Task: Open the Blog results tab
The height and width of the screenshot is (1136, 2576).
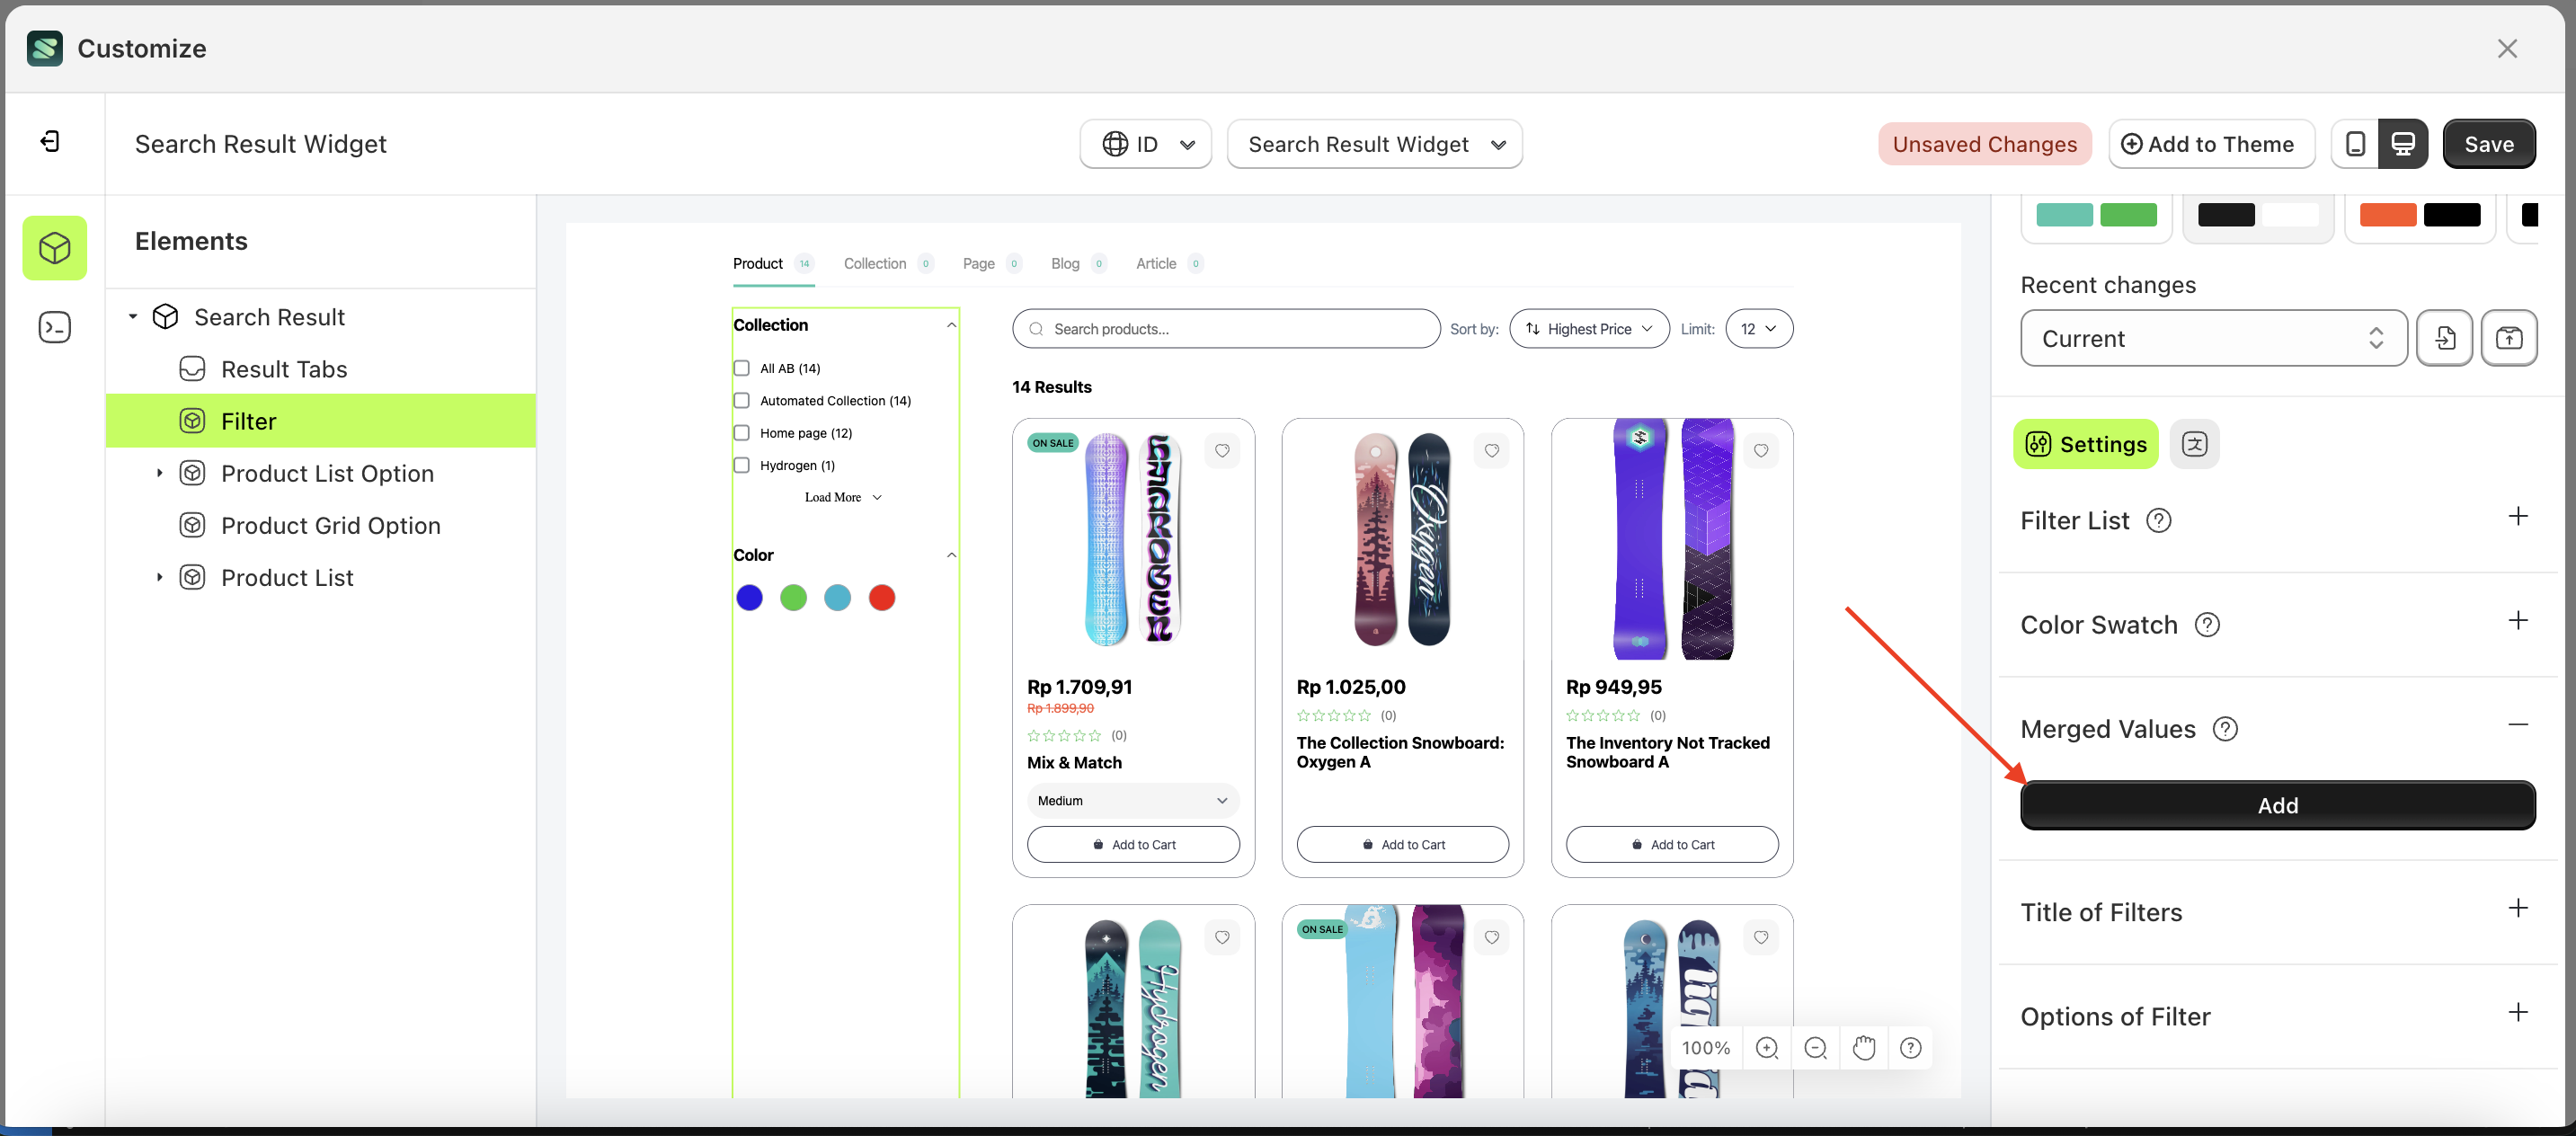Action: click(1064, 263)
